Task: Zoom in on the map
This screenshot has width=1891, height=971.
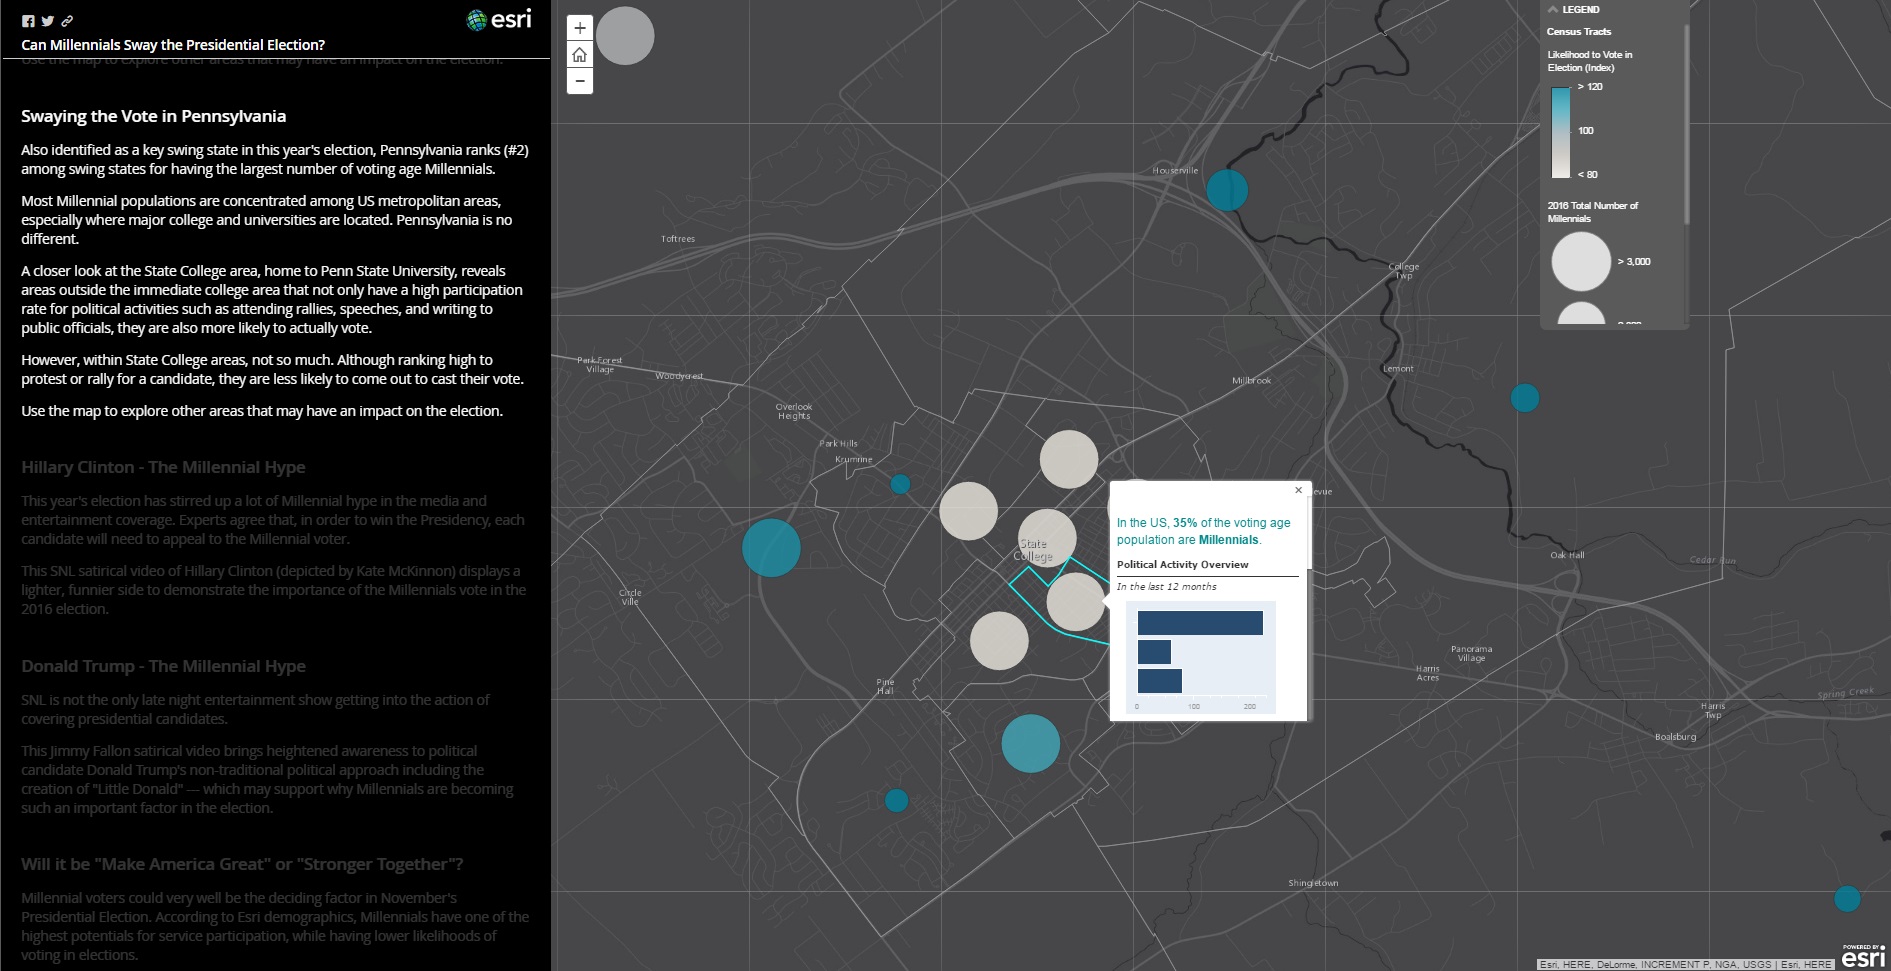Action: click(x=580, y=28)
